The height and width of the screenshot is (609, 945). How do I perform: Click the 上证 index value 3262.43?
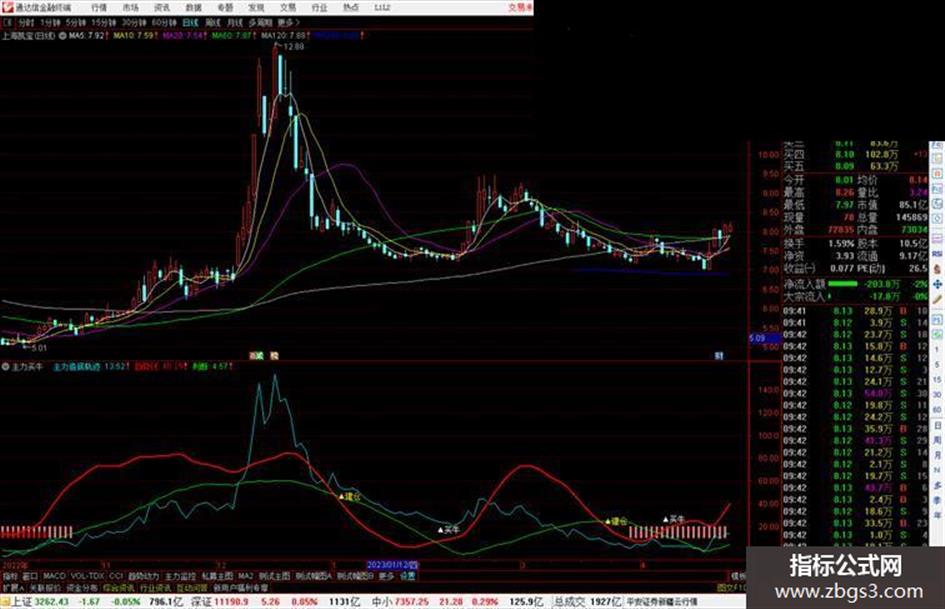click(51, 601)
